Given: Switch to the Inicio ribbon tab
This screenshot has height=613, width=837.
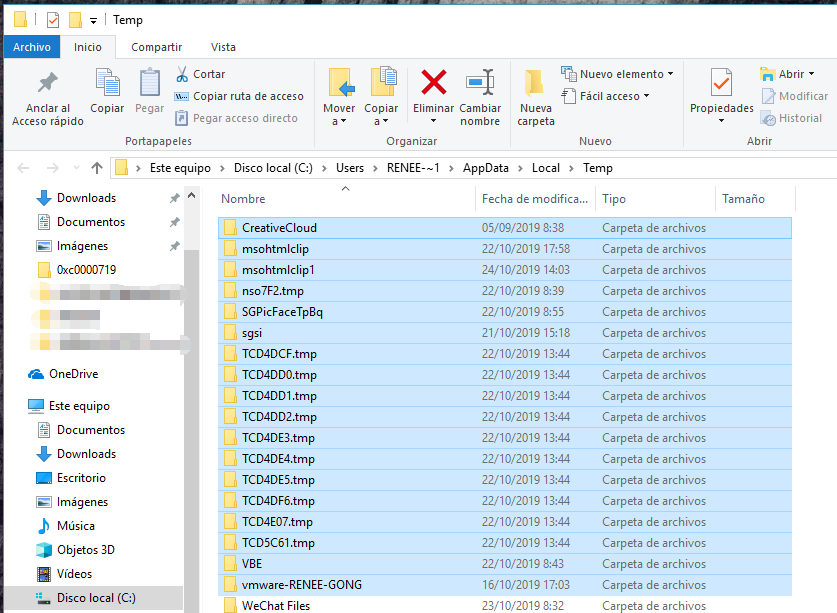Looking at the screenshot, I should (88, 47).
